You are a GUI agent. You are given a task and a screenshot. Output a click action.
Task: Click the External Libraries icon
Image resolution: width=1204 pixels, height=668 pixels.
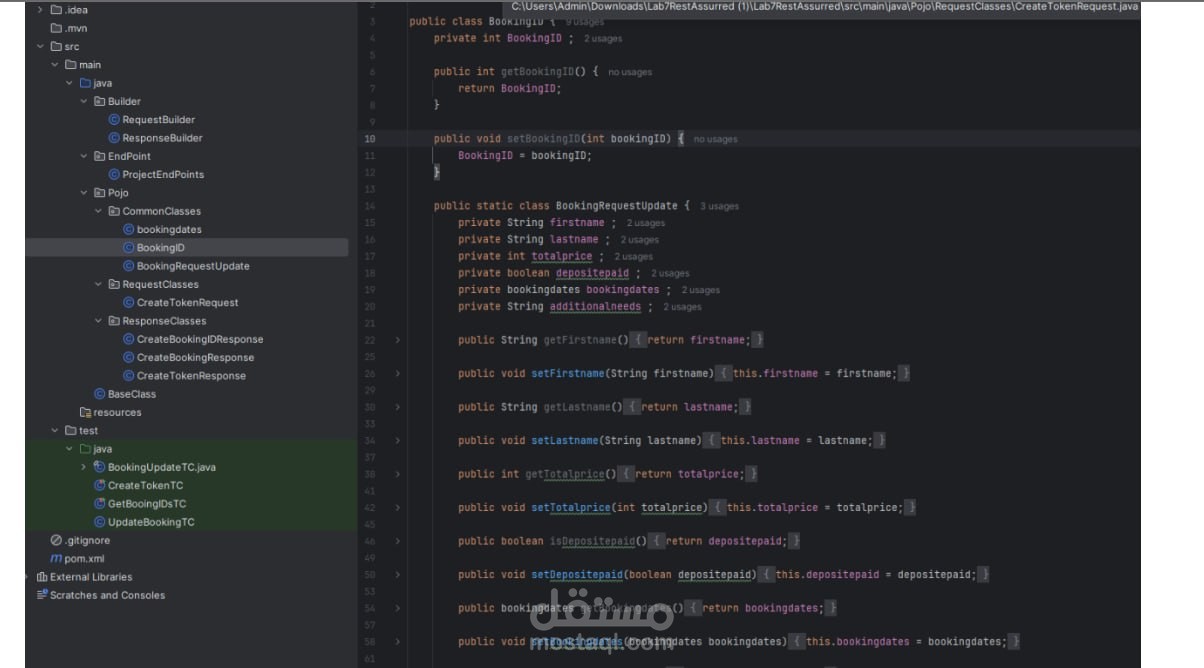pos(42,577)
